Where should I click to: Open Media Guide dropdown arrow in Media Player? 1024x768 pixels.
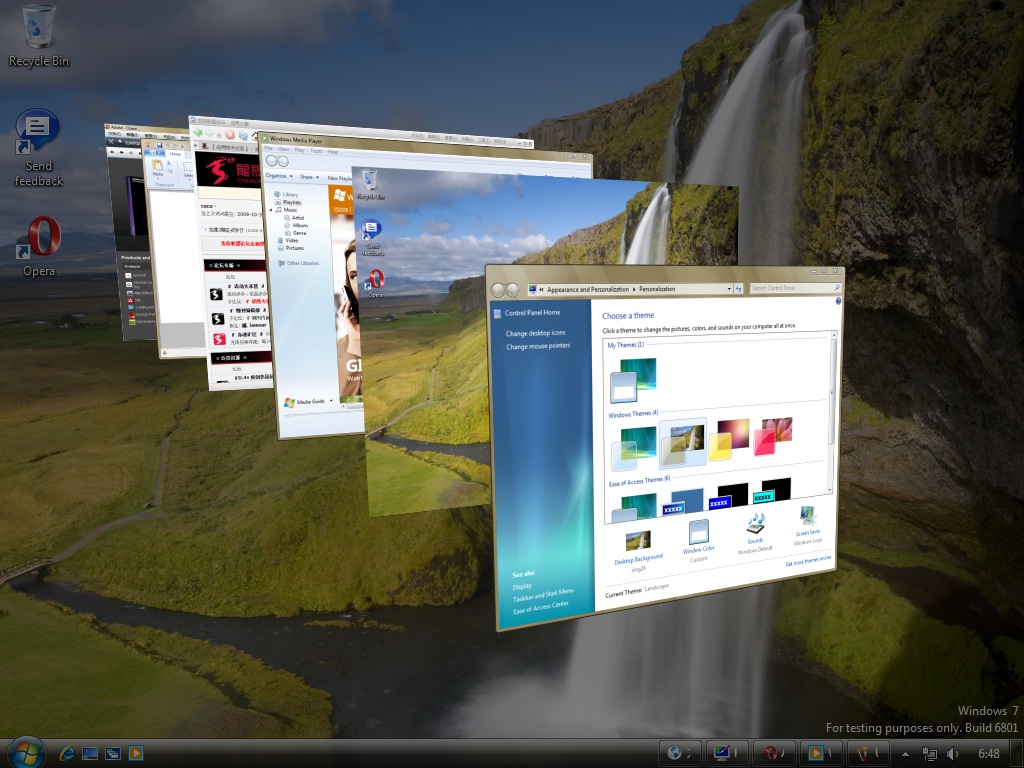pyautogui.click(x=331, y=400)
